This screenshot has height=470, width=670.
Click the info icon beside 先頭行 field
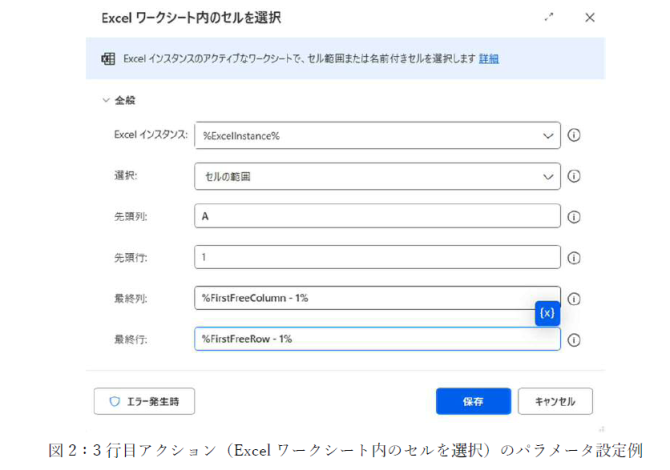[573, 258]
